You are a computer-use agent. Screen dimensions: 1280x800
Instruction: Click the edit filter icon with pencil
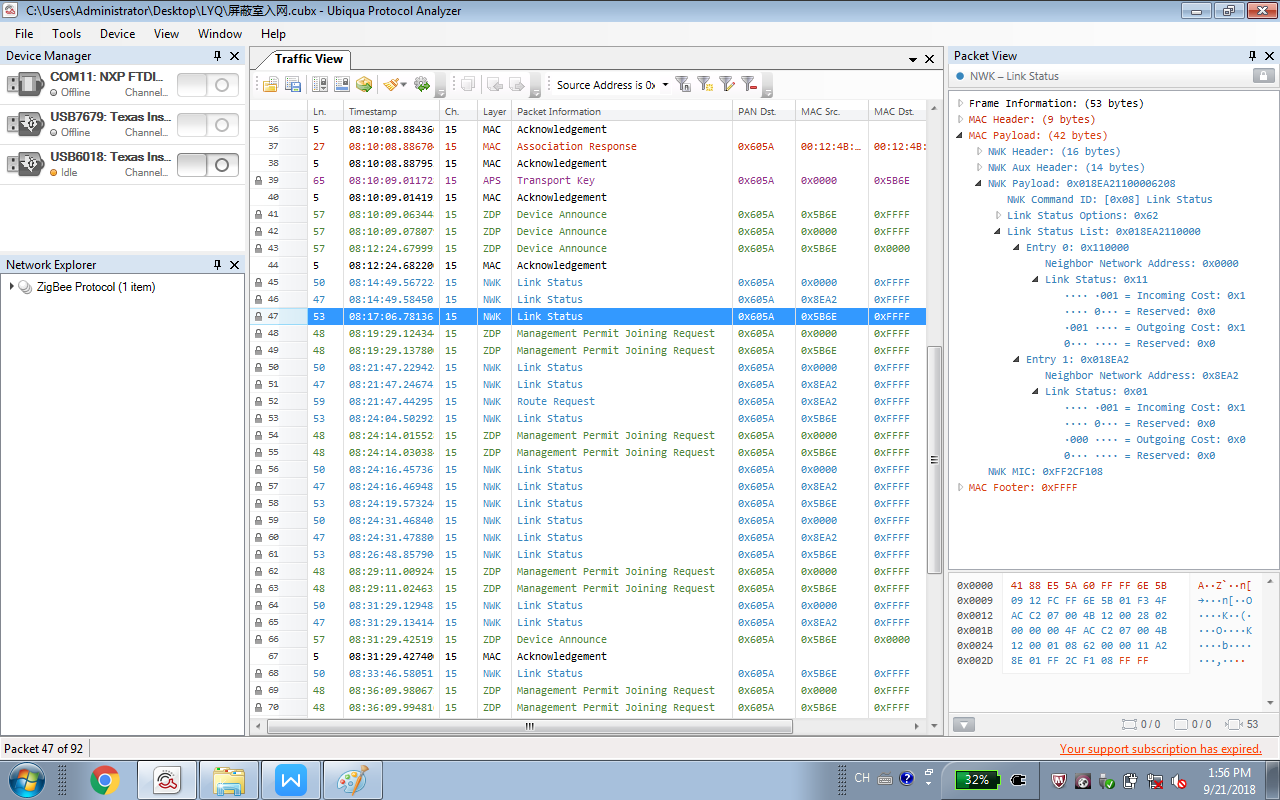click(727, 85)
